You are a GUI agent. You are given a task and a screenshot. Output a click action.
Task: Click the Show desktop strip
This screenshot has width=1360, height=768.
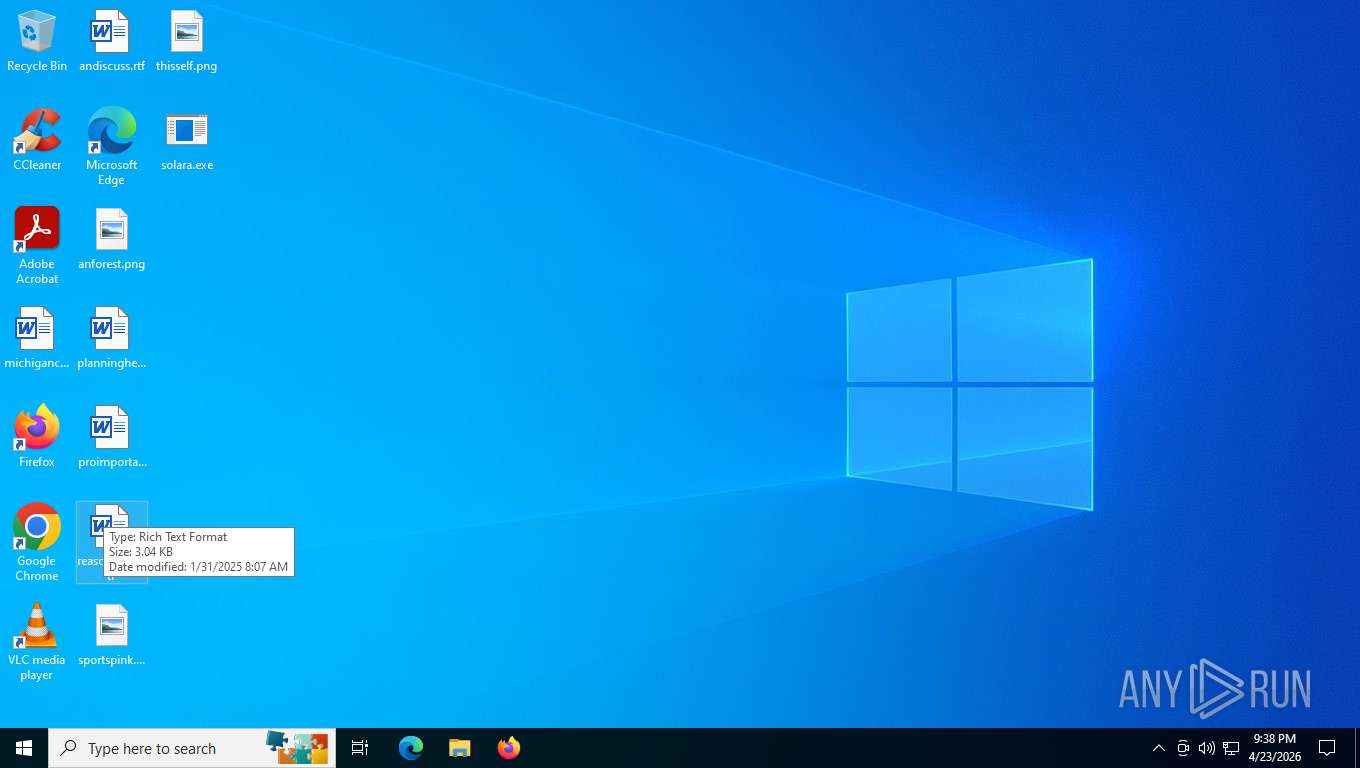tap(1357, 748)
